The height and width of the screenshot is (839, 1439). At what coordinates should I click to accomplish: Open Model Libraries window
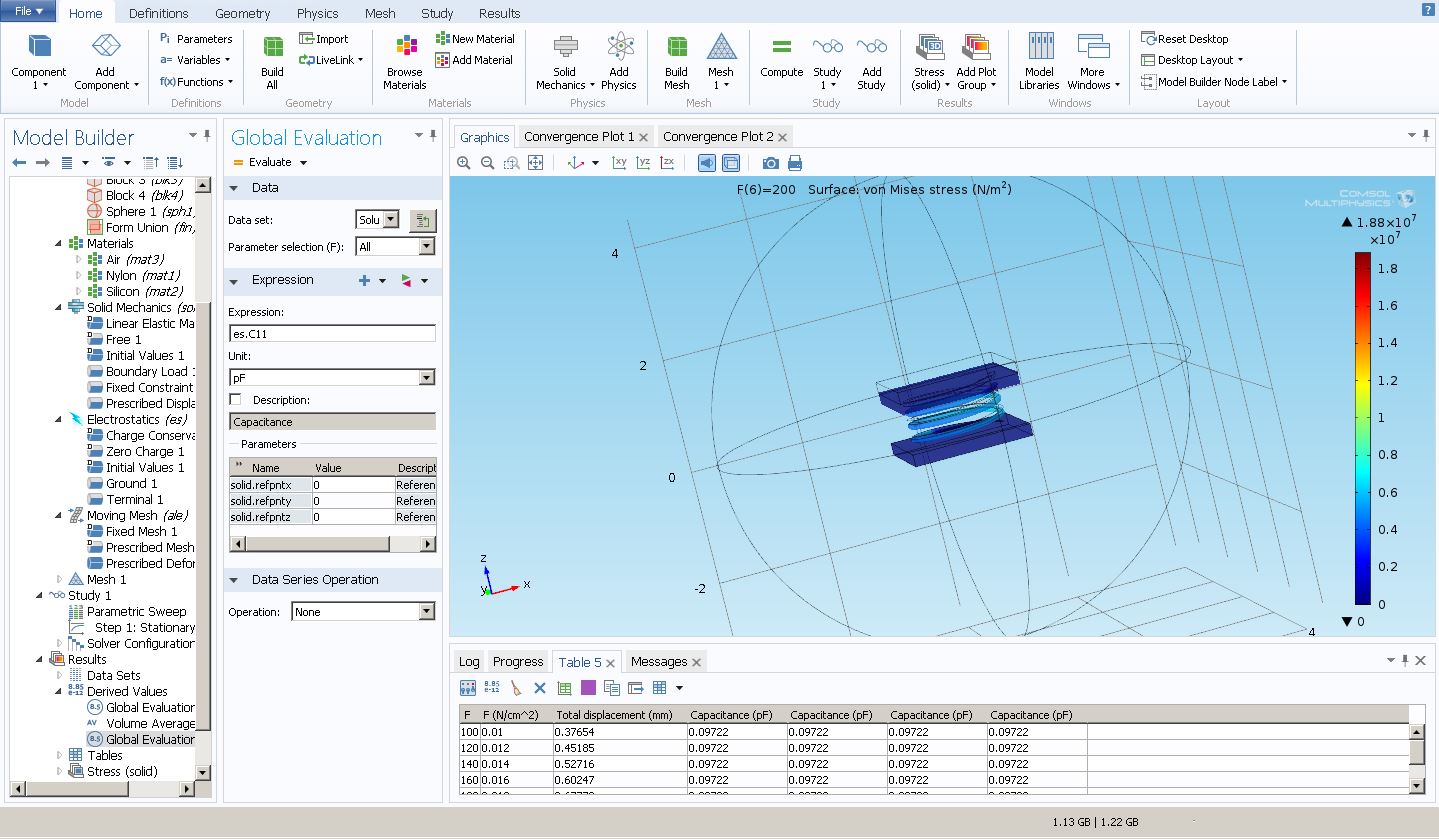1039,62
